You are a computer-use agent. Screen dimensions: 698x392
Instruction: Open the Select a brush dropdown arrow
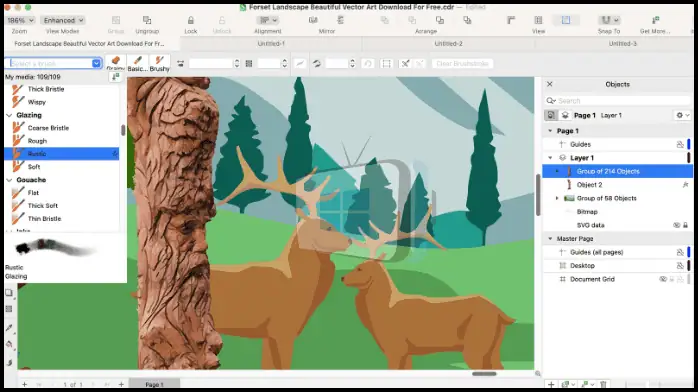click(x=96, y=63)
